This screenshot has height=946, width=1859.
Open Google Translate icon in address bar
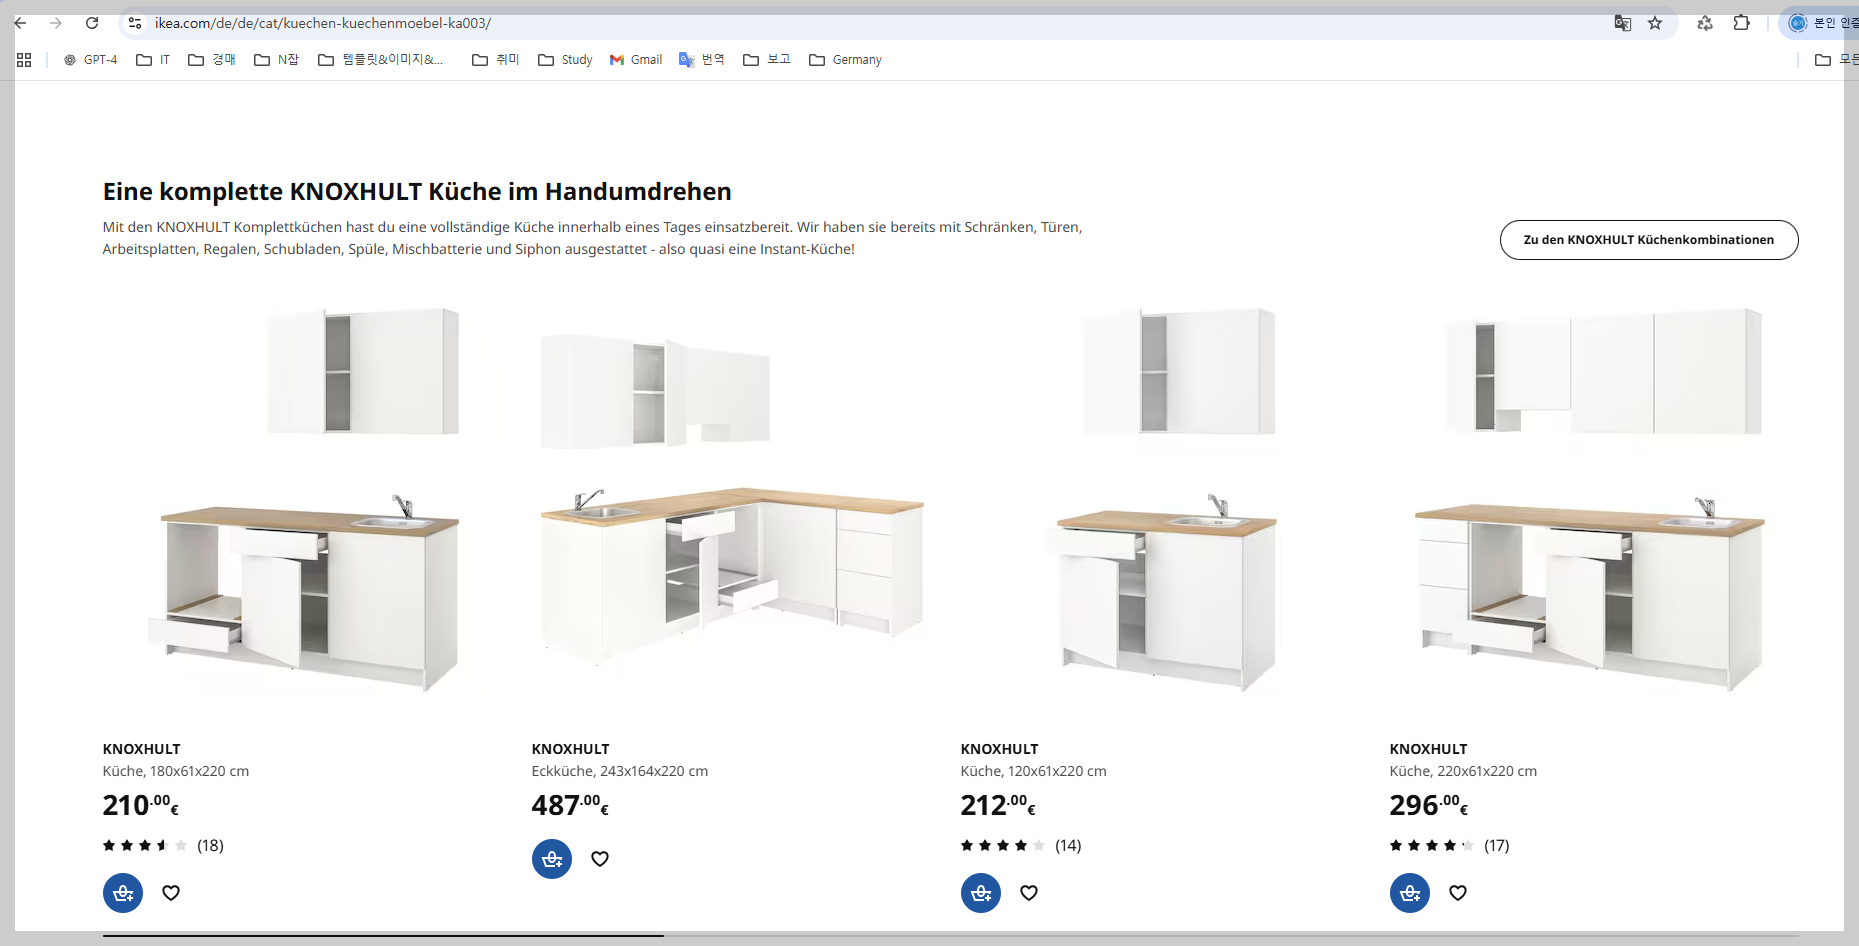coord(1622,23)
